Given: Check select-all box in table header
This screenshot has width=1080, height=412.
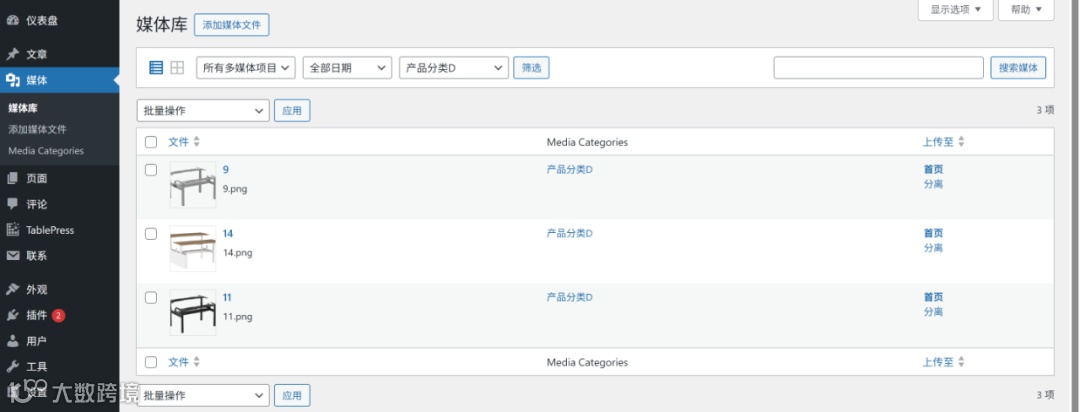Looking at the screenshot, I should click(x=151, y=142).
